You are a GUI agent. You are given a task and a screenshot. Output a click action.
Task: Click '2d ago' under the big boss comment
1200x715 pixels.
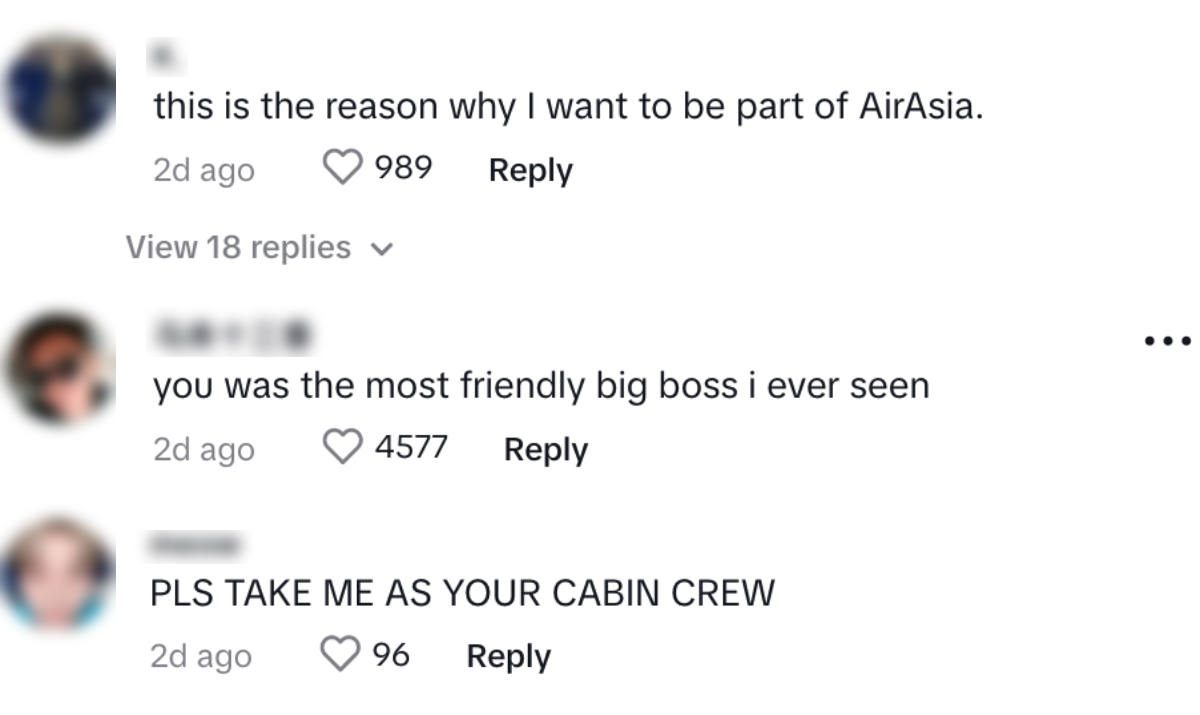coord(203,449)
